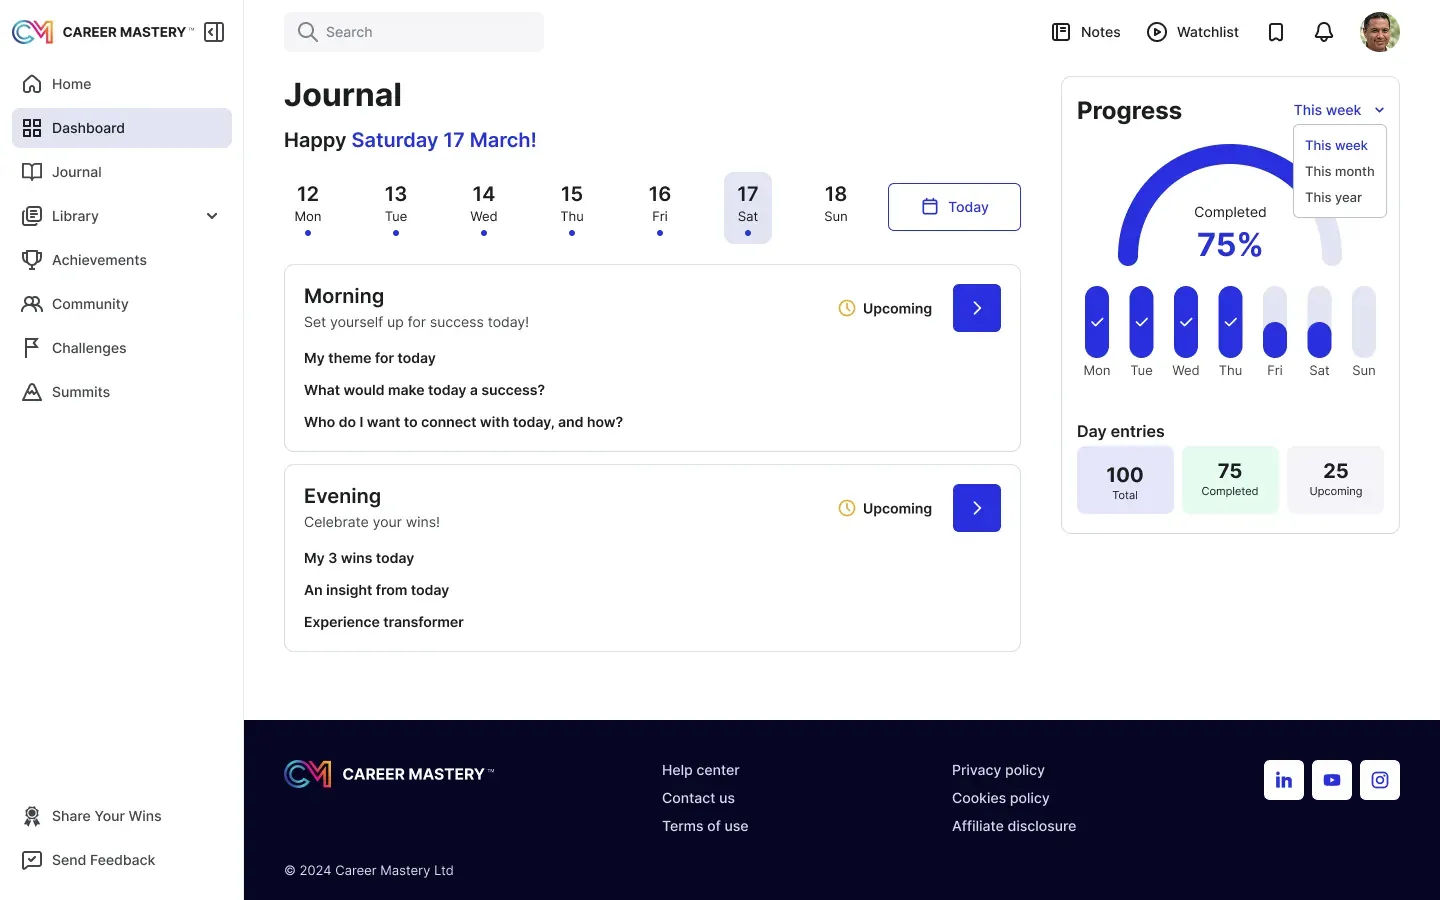
Task: Open Community page
Action: click(x=122, y=304)
